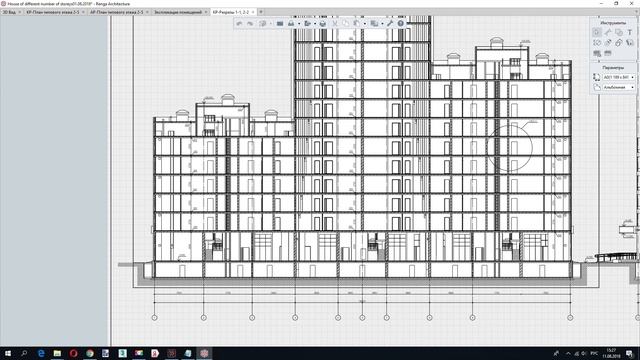Click the scissors Cut icon

click(x=335, y=24)
